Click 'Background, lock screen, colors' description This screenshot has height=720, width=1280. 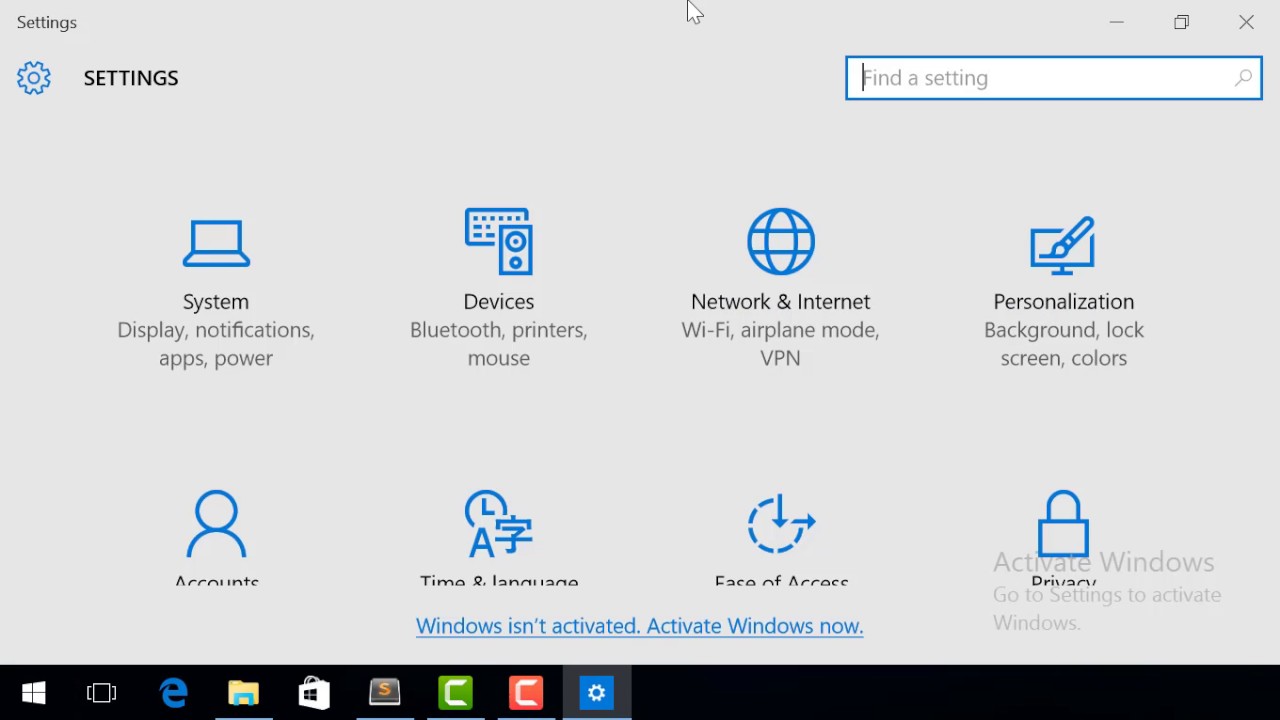[x=1063, y=344]
